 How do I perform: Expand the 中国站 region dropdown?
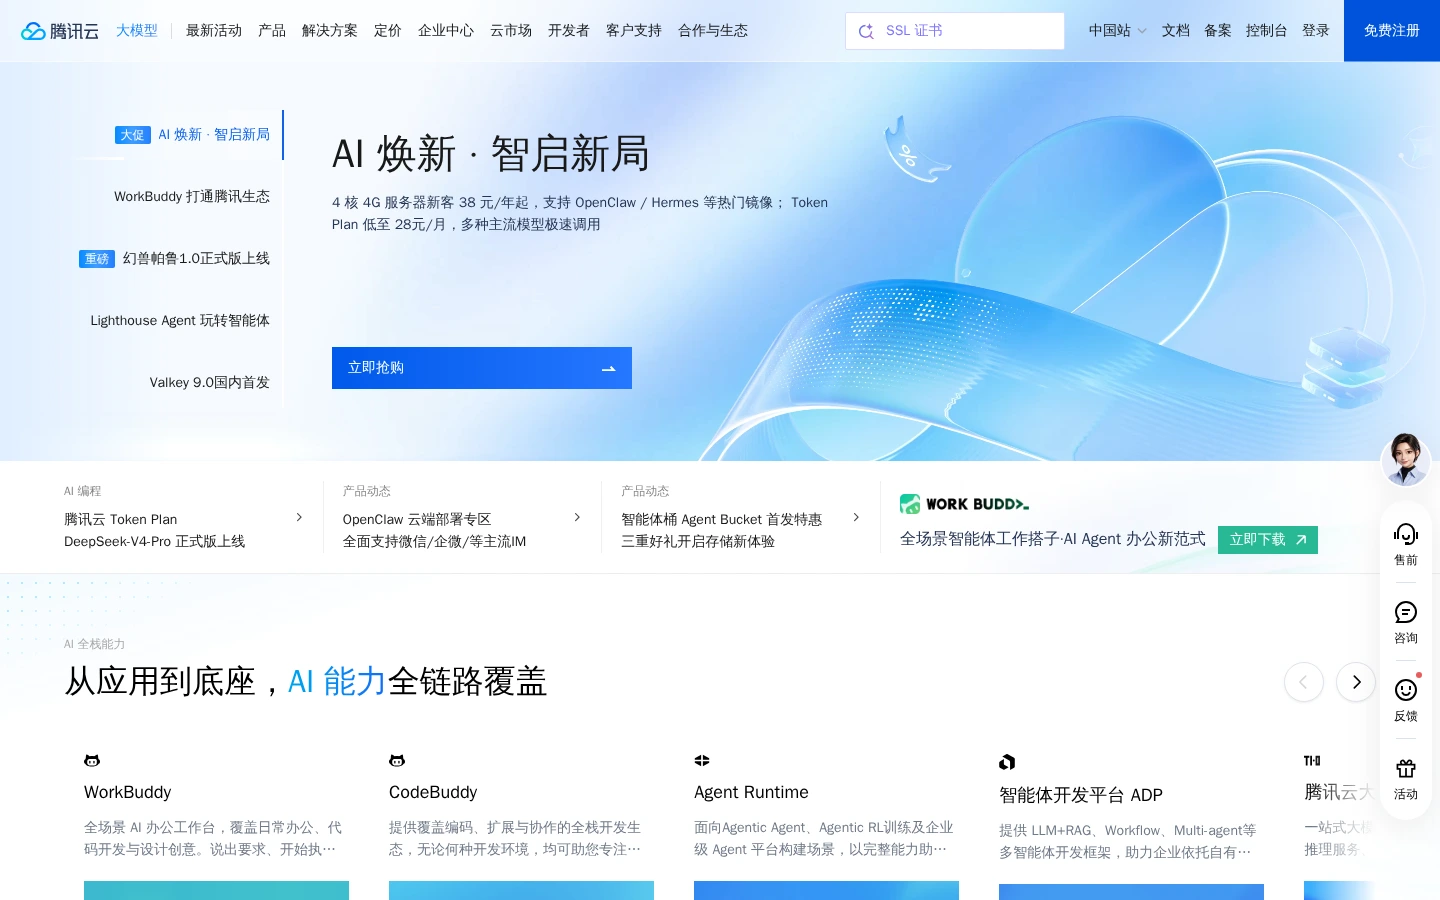[x=1117, y=31]
